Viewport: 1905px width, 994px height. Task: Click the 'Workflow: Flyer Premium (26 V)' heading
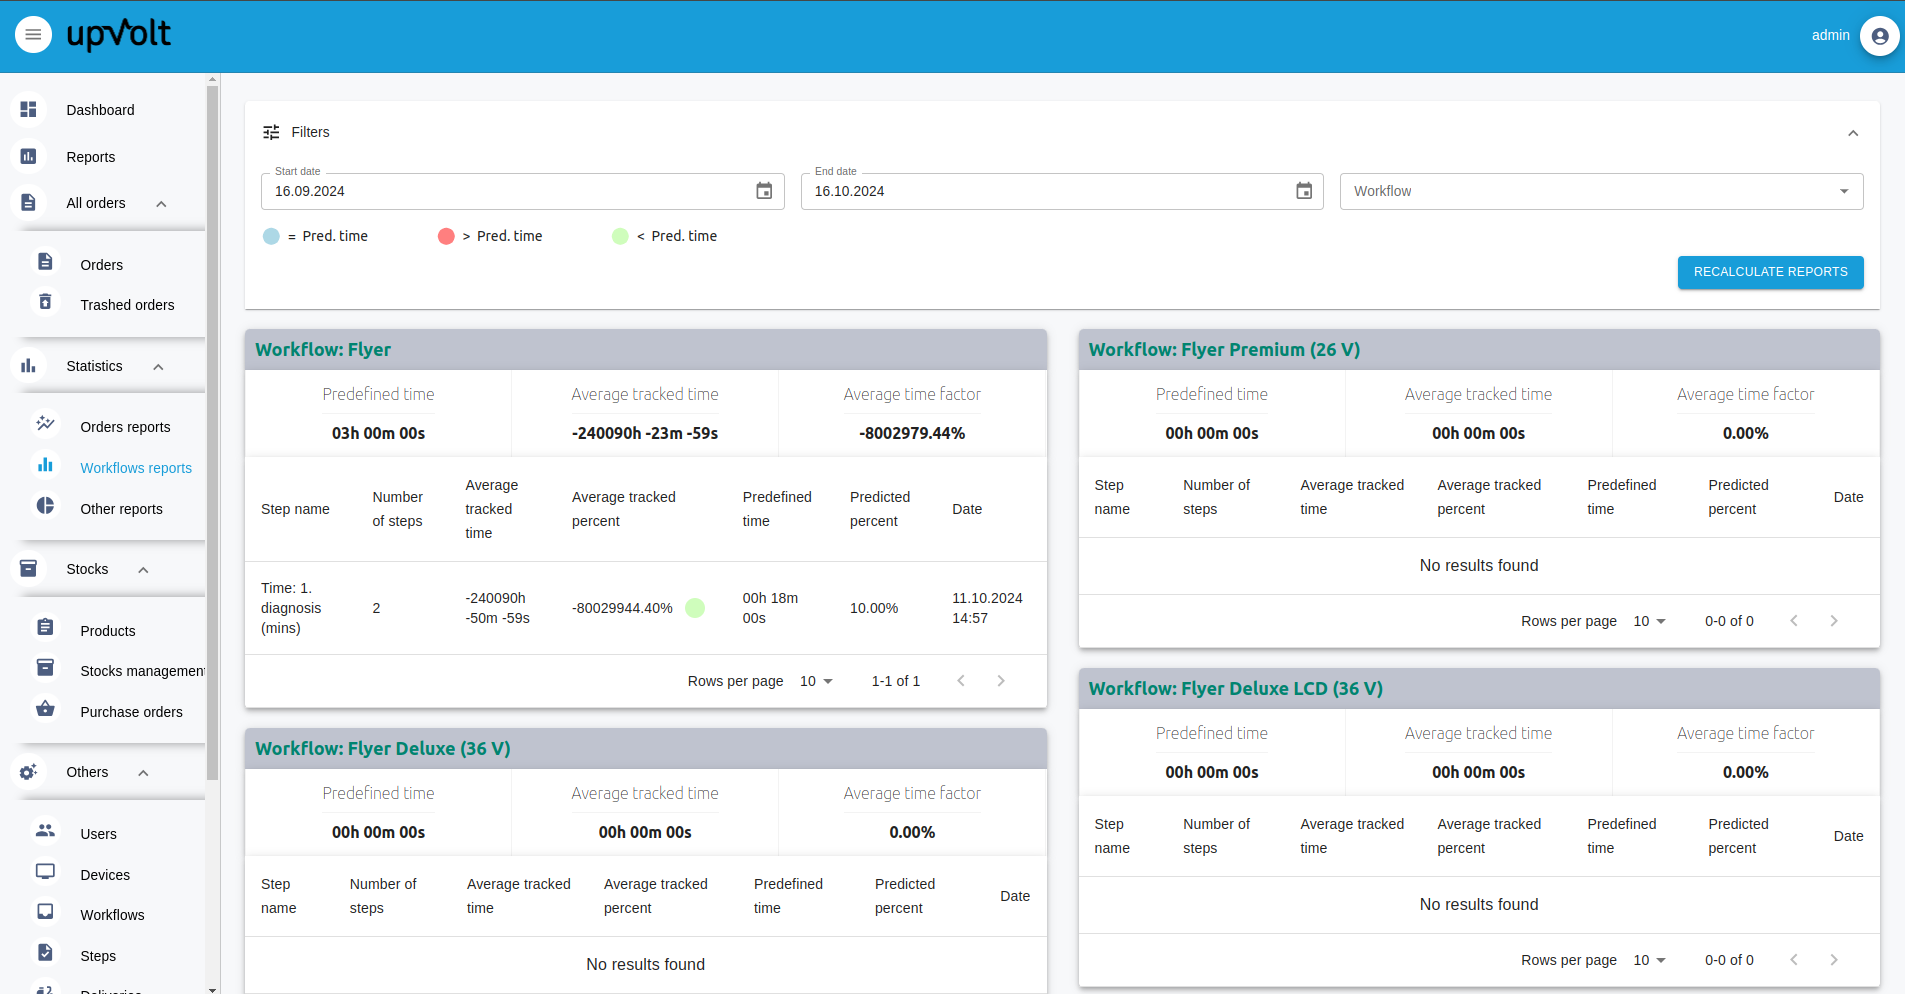coord(1224,350)
